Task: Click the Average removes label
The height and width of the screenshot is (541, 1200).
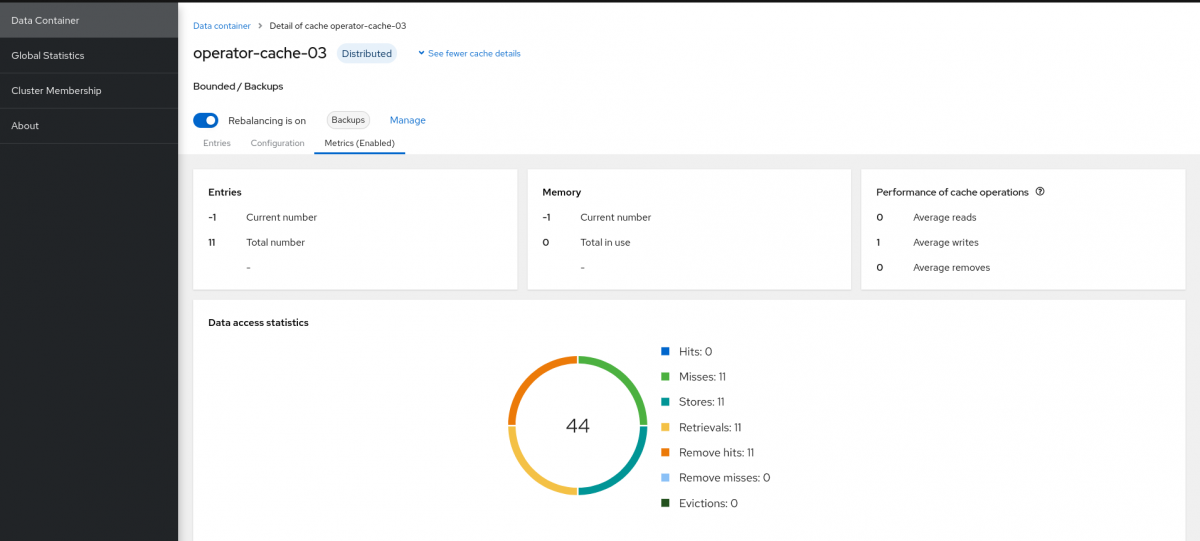Action: 951,267
